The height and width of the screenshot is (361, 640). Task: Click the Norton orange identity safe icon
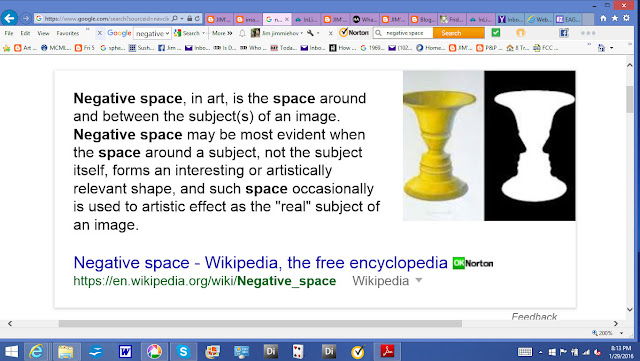tap(520, 33)
